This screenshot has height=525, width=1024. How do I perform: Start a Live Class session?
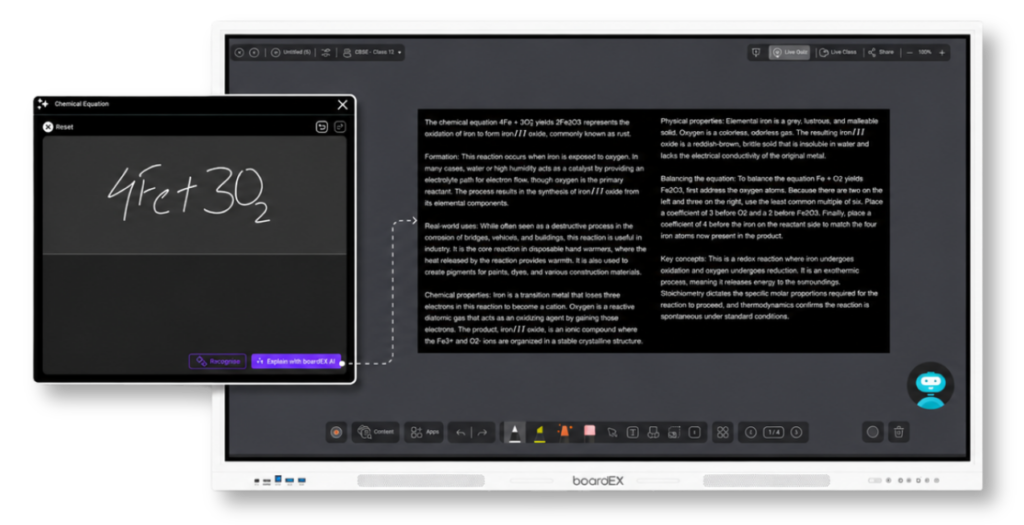click(x=838, y=52)
